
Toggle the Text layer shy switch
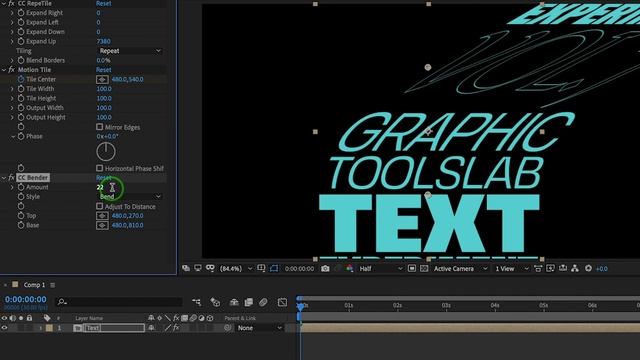click(151, 328)
